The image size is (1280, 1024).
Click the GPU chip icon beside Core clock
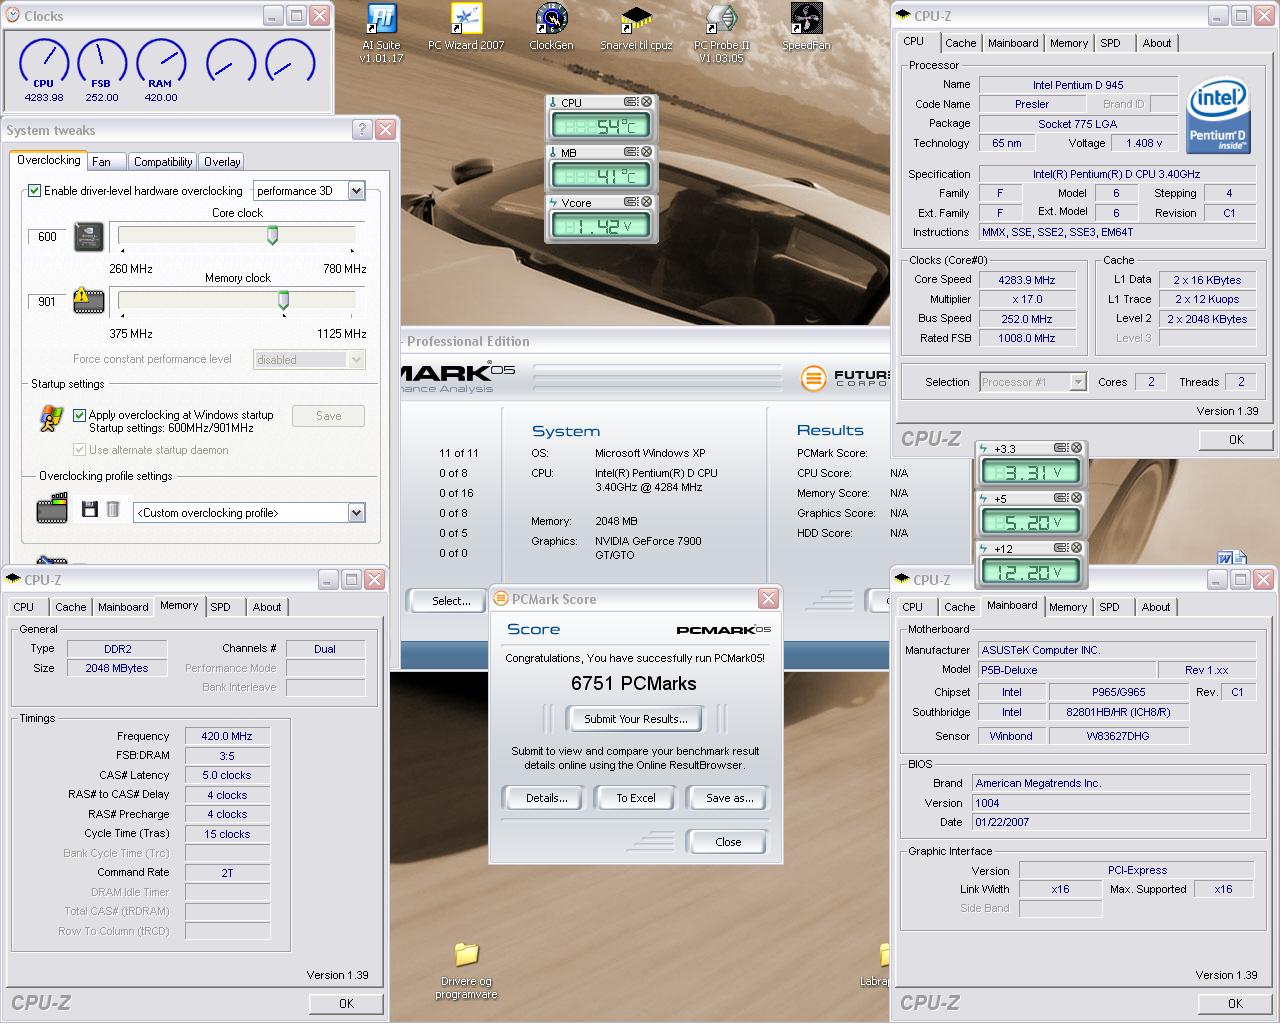[x=90, y=238]
